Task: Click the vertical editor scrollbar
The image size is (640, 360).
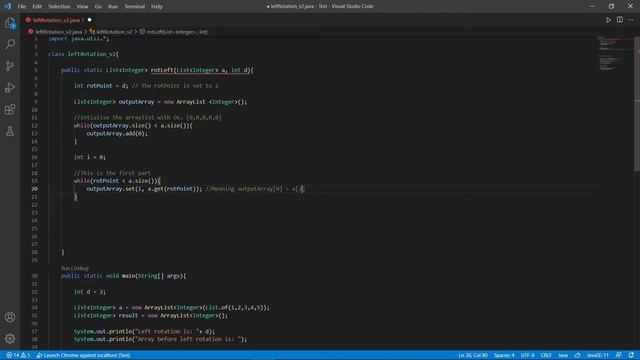Action: (x=637, y=104)
